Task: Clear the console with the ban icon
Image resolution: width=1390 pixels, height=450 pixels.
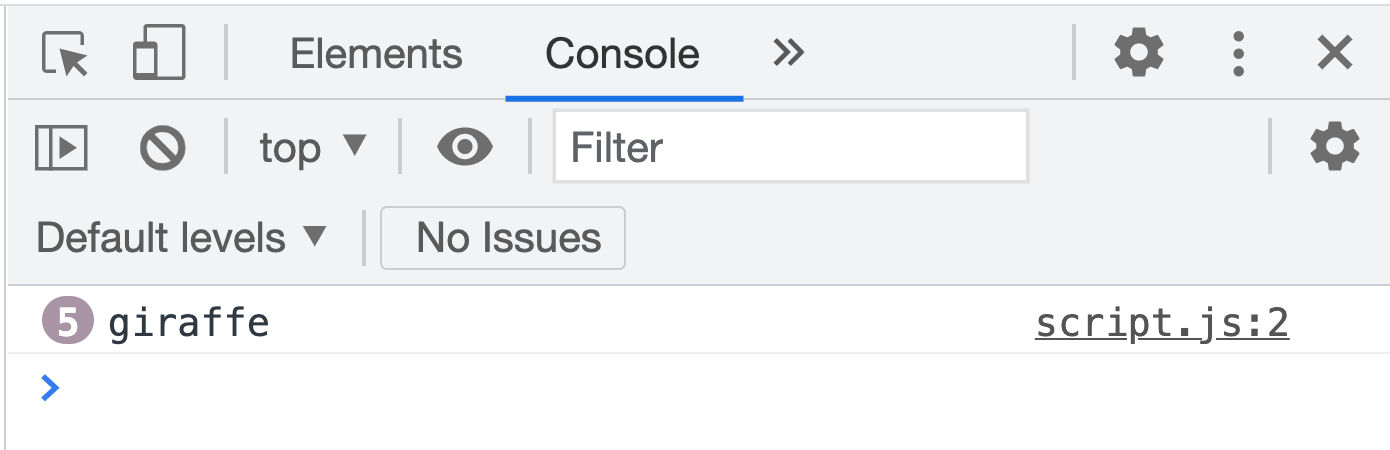Action: click(162, 148)
